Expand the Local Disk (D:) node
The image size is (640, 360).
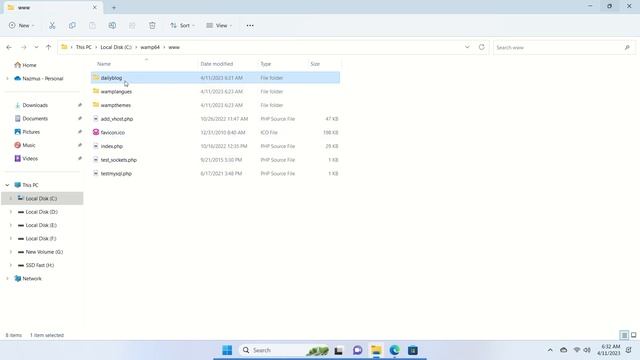11,212
